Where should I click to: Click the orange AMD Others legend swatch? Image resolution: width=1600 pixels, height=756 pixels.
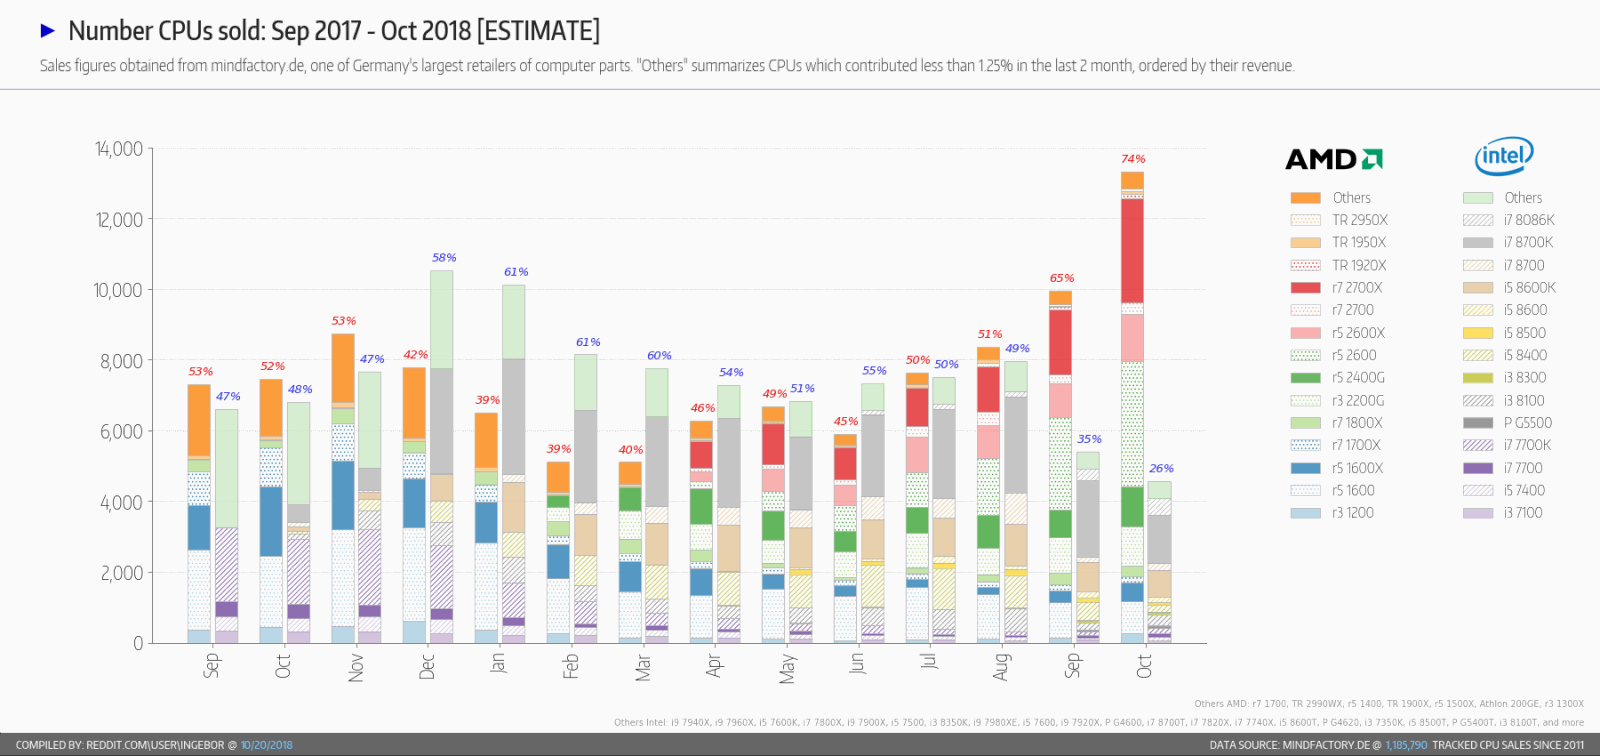[x=1305, y=198]
